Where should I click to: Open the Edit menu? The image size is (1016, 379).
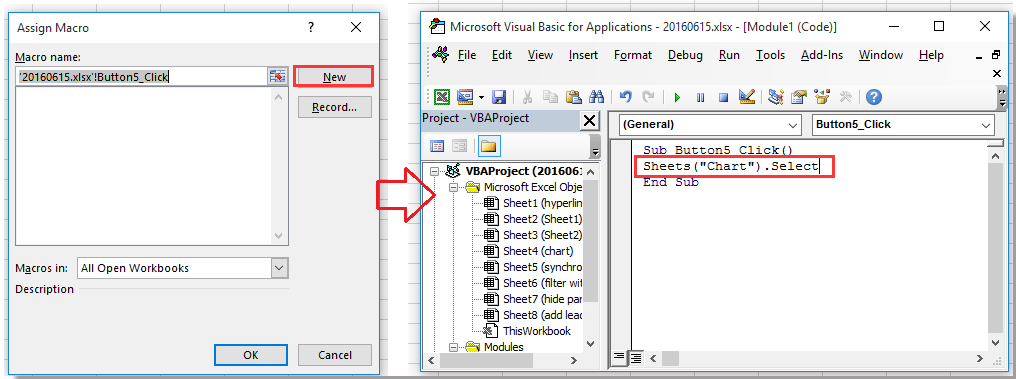click(x=502, y=55)
